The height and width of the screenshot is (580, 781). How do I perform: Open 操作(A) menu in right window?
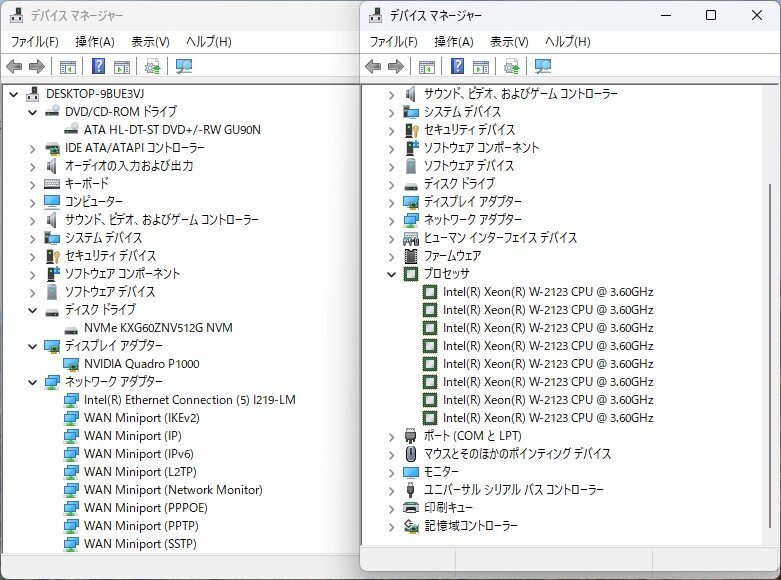[x=454, y=41]
